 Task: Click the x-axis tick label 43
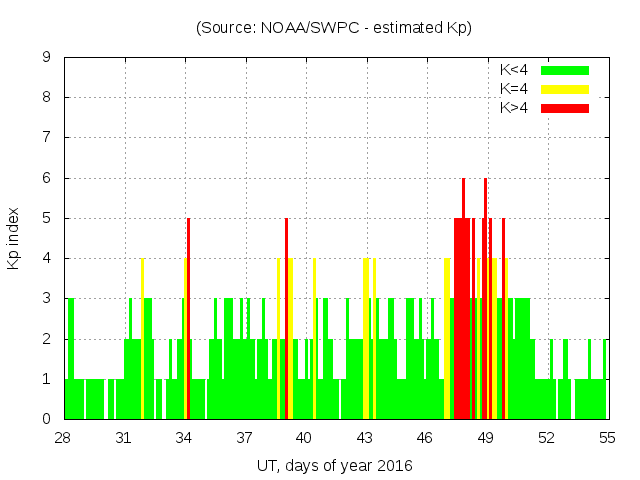click(x=365, y=438)
